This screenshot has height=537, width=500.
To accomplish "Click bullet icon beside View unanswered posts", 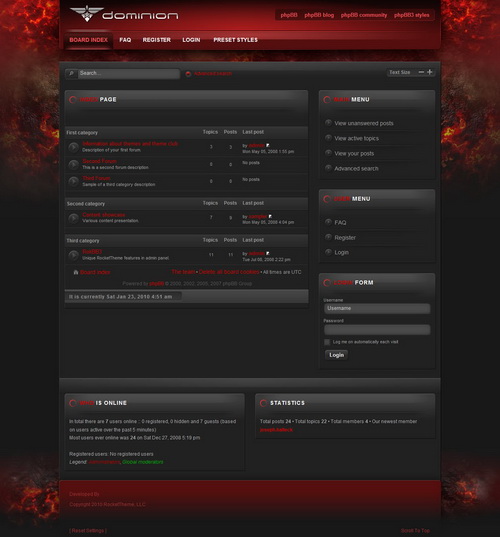I will point(328,123).
